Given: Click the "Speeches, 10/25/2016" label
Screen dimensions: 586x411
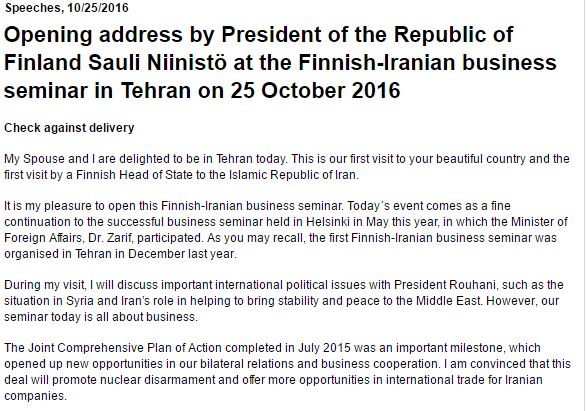Looking at the screenshot, I should pyautogui.click(x=67, y=8).
